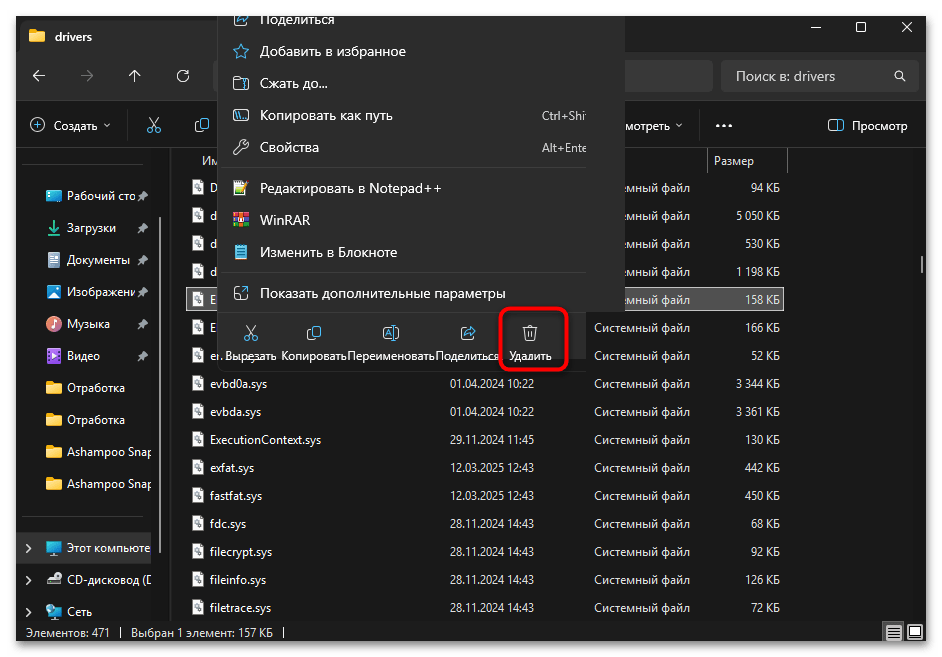Click the sidebar navigation scrollbar
942x657 pixels.
pyautogui.click(x=160, y=384)
